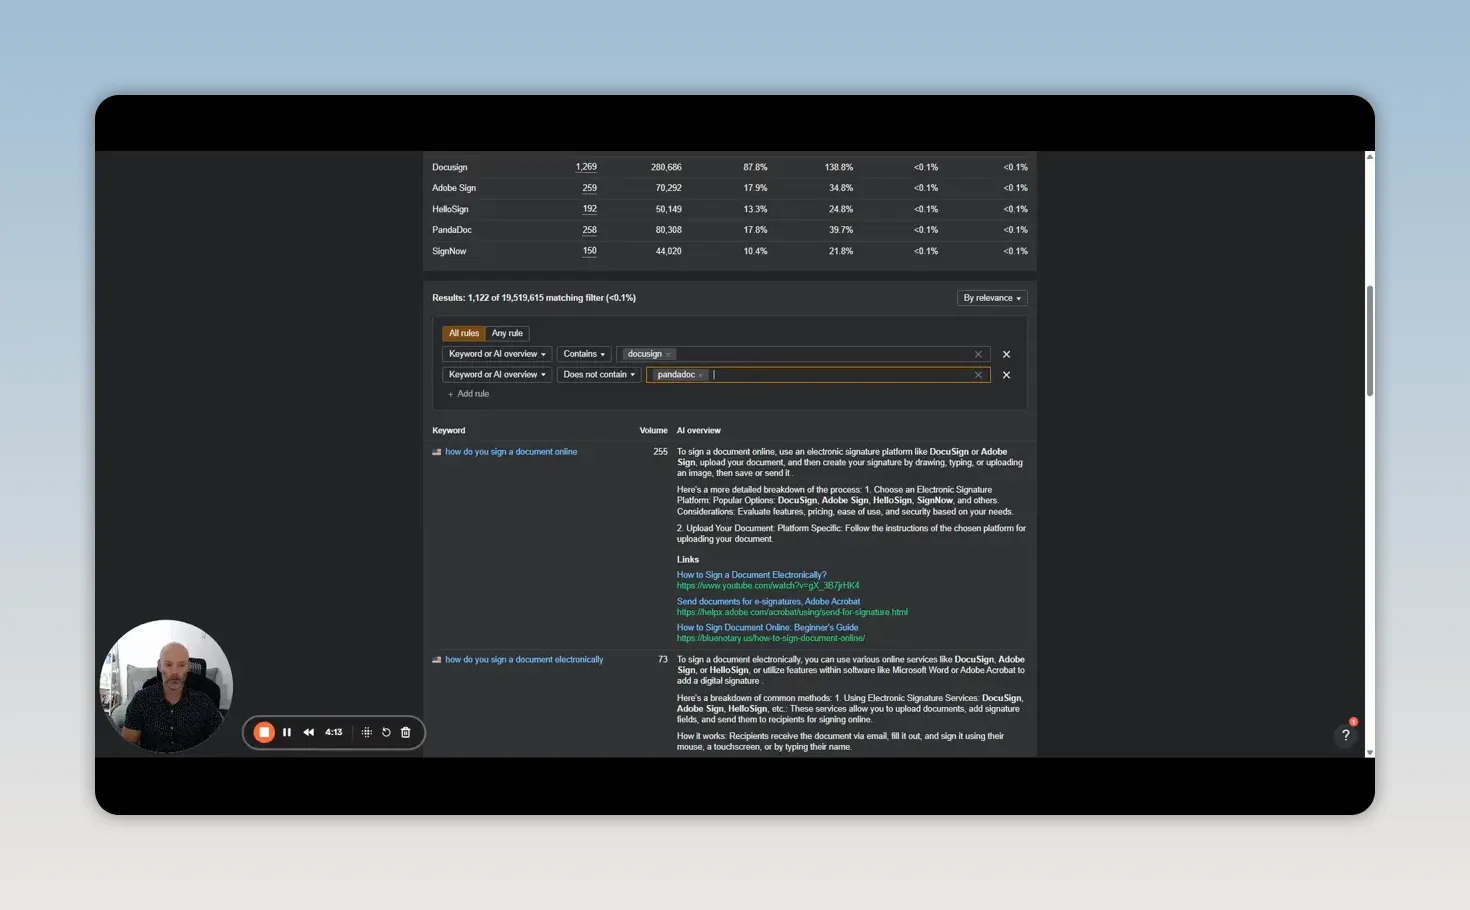
Task: Click the 280,686 value in Docusign row
Action: pyautogui.click(x=667, y=167)
